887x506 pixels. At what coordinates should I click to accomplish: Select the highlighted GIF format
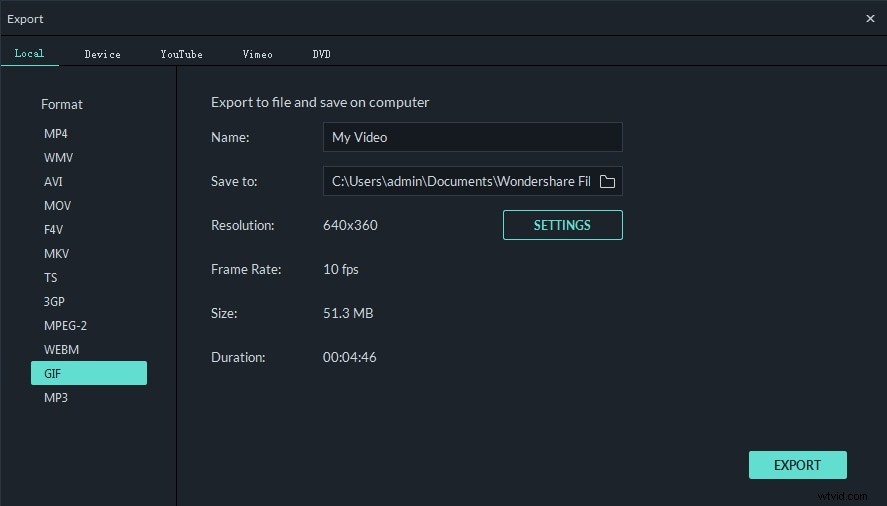[89, 373]
